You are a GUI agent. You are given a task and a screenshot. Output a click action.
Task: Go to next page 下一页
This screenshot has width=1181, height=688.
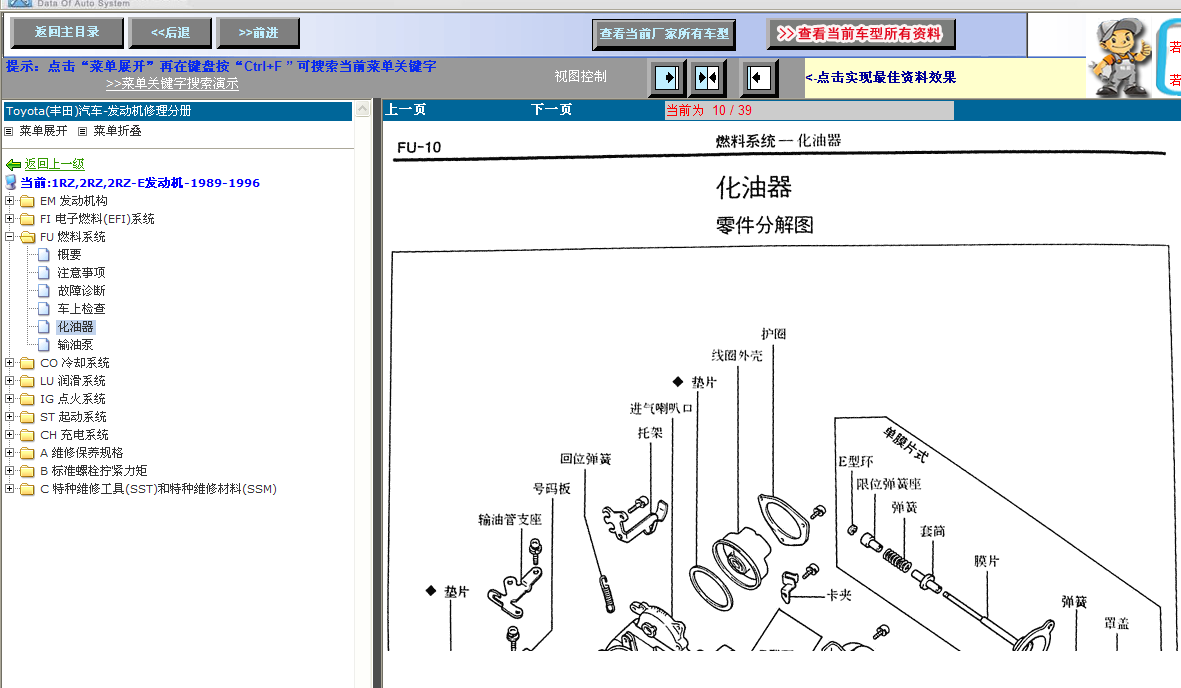pyautogui.click(x=551, y=110)
